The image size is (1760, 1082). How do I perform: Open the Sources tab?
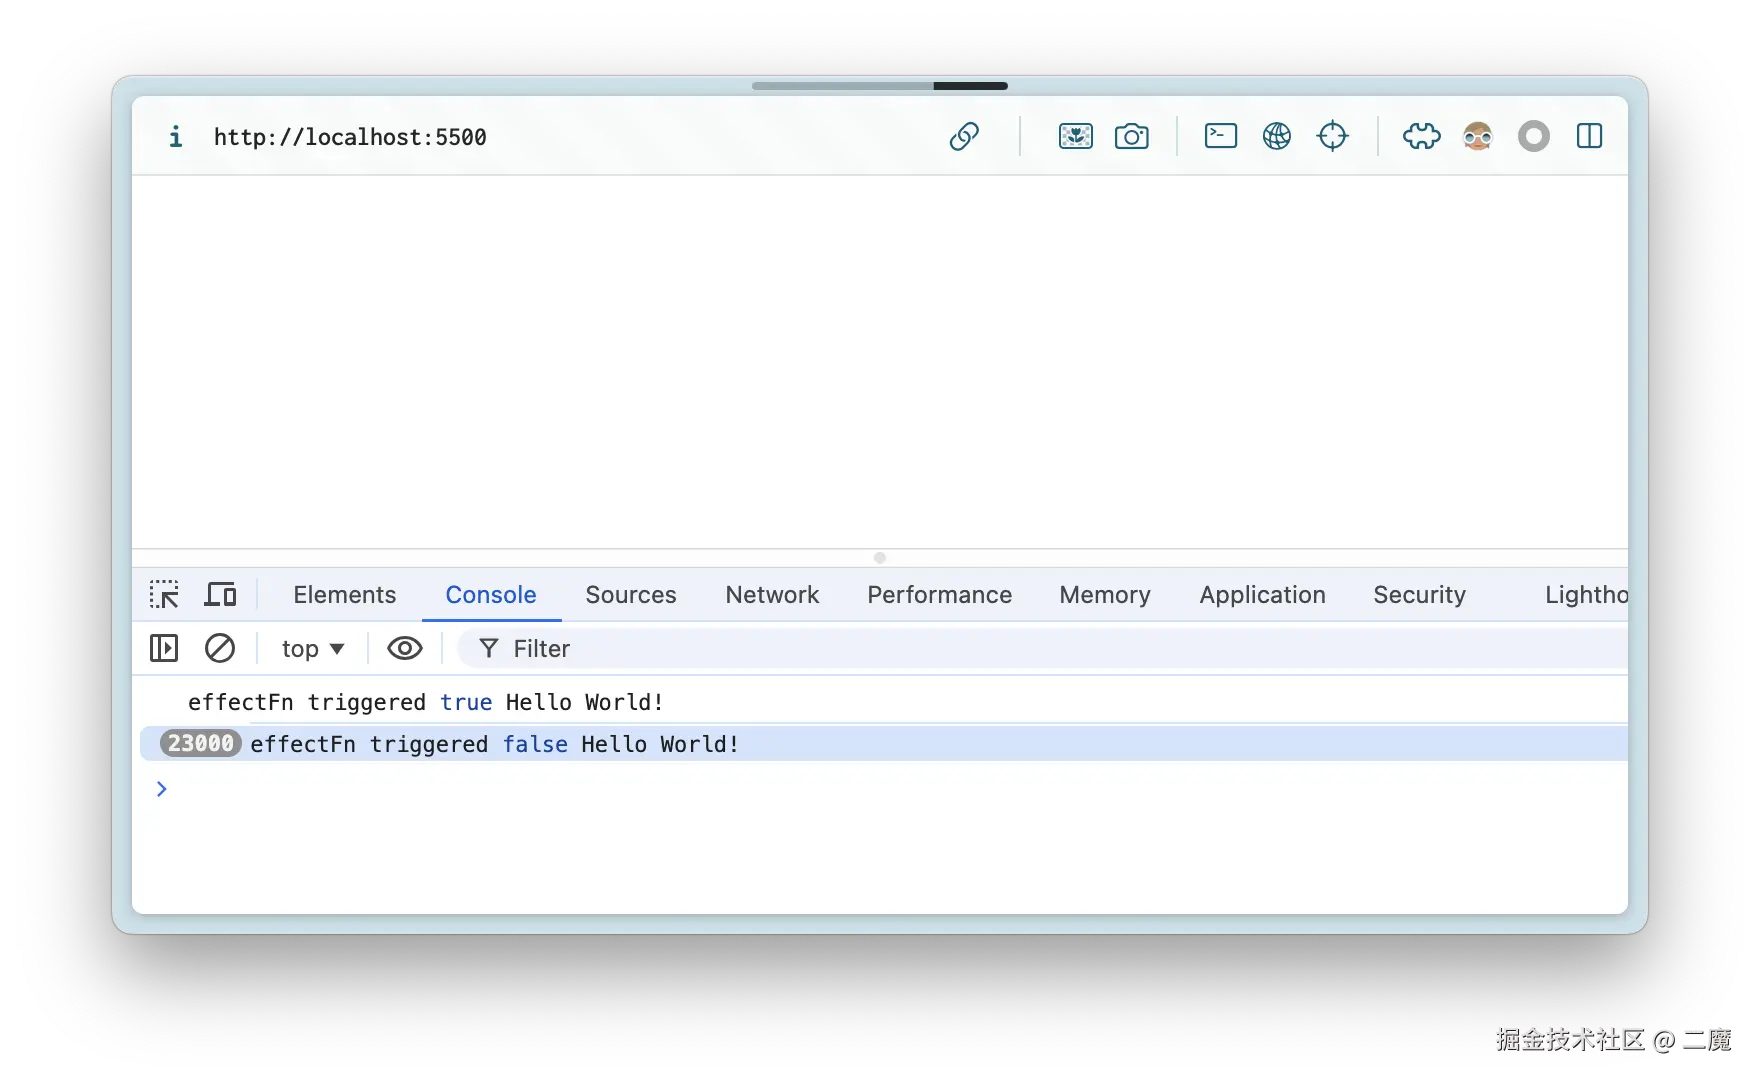pyautogui.click(x=631, y=595)
